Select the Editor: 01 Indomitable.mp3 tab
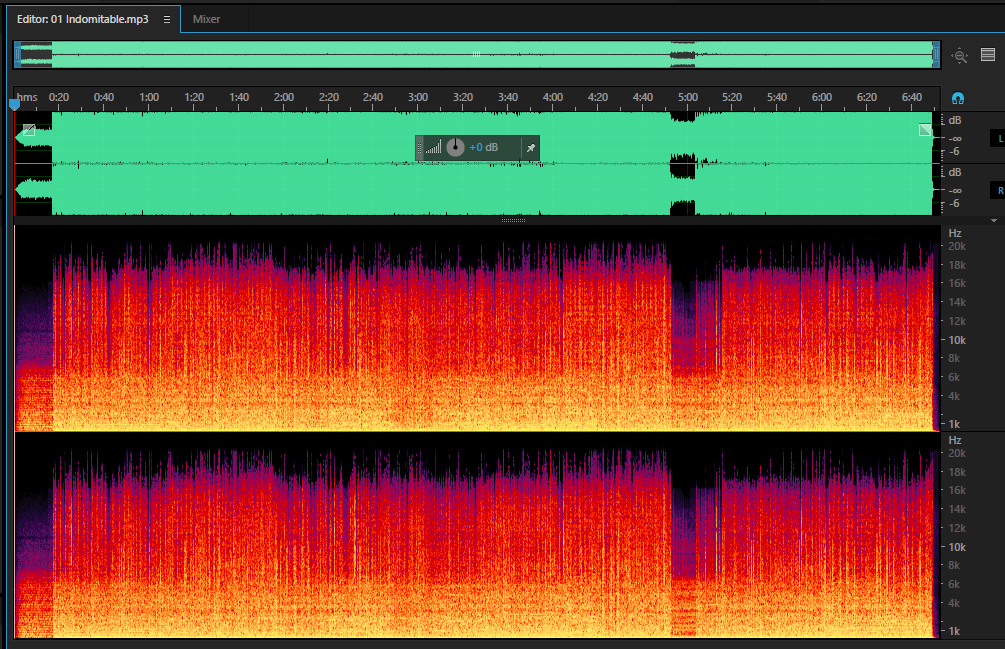This screenshot has width=1005, height=649. [82, 19]
